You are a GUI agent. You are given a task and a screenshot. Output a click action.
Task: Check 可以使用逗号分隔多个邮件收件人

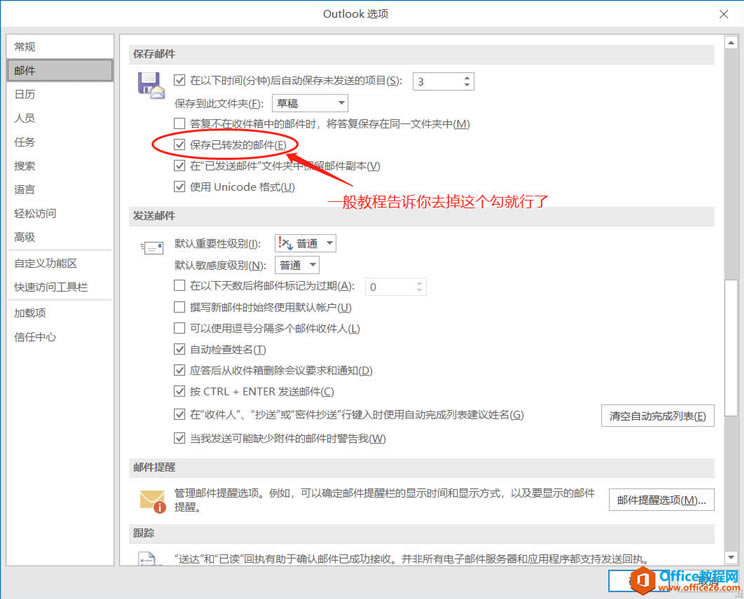pos(179,328)
